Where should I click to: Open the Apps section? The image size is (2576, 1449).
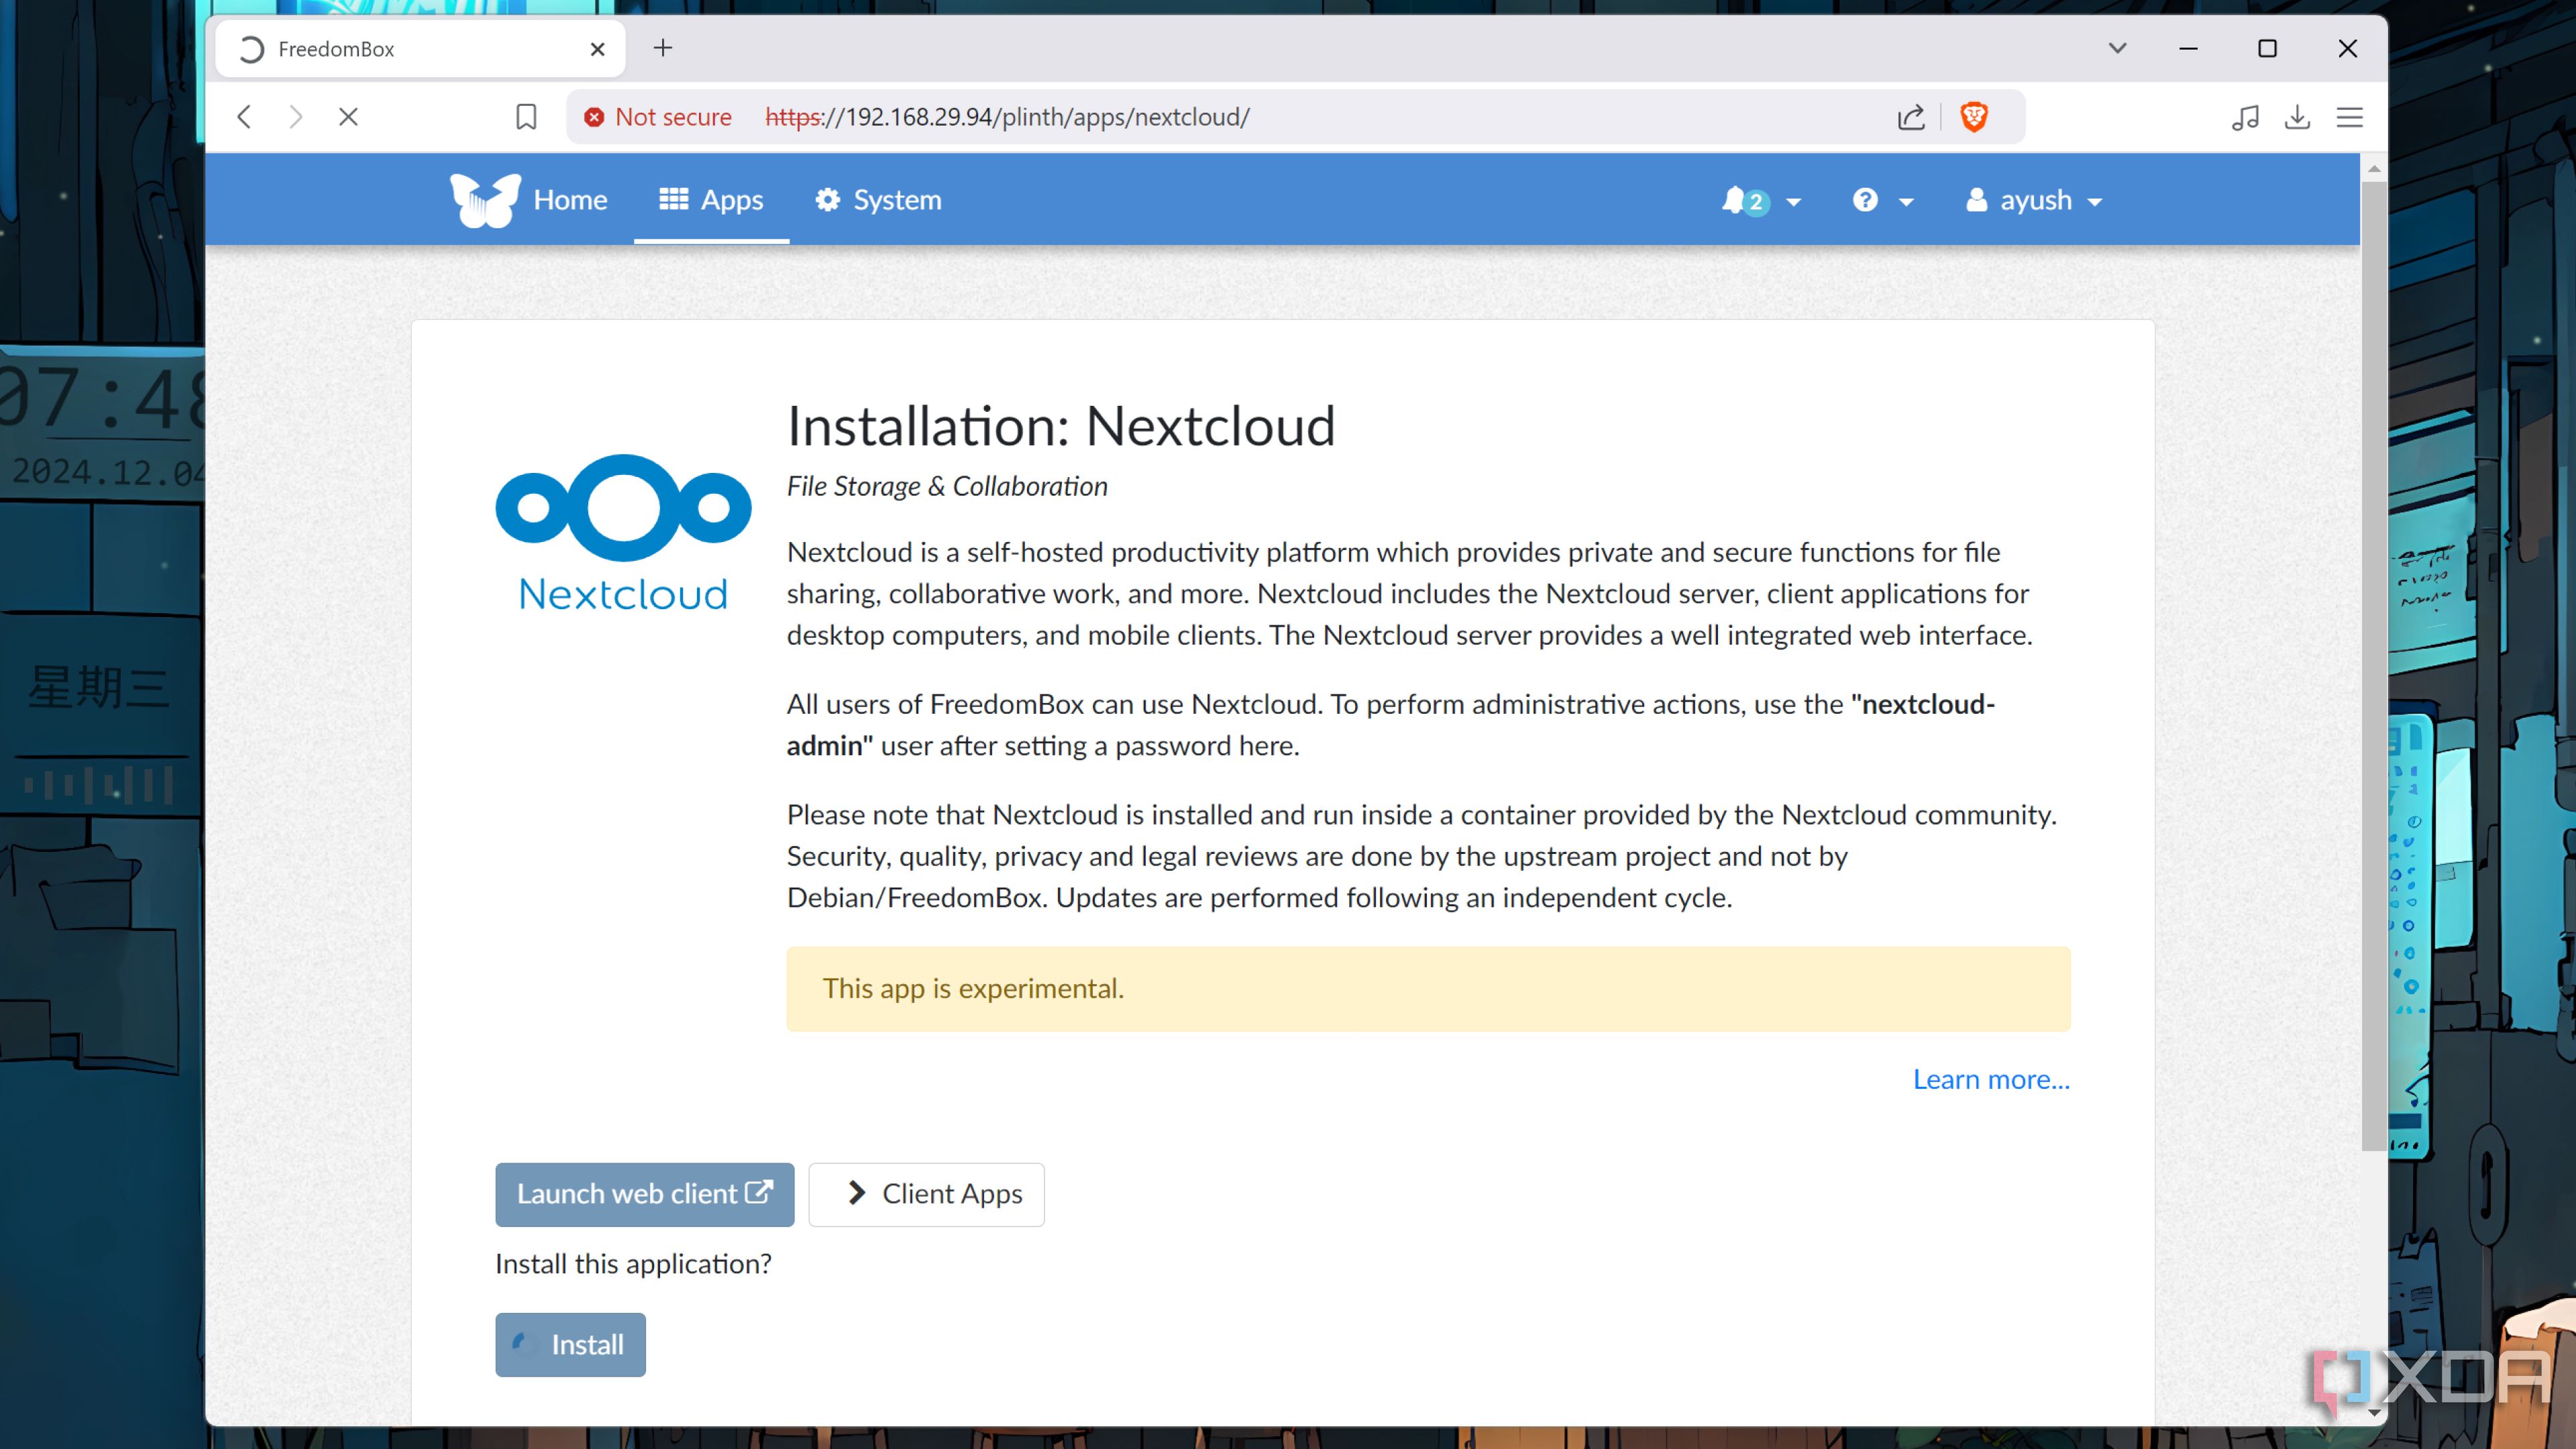click(x=711, y=200)
